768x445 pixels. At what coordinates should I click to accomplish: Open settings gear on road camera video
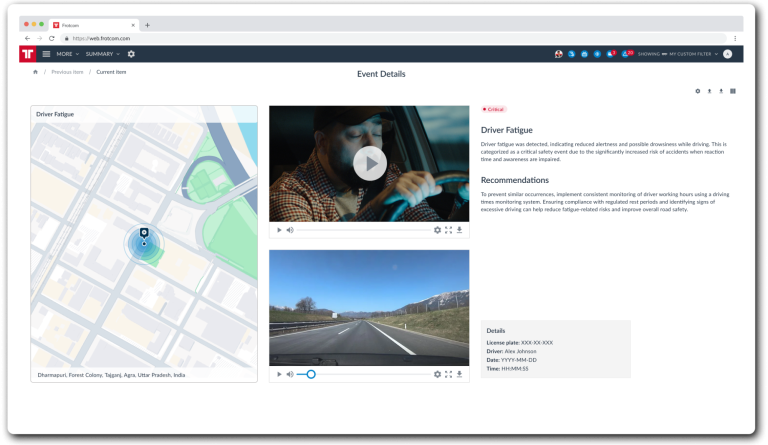(x=437, y=374)
